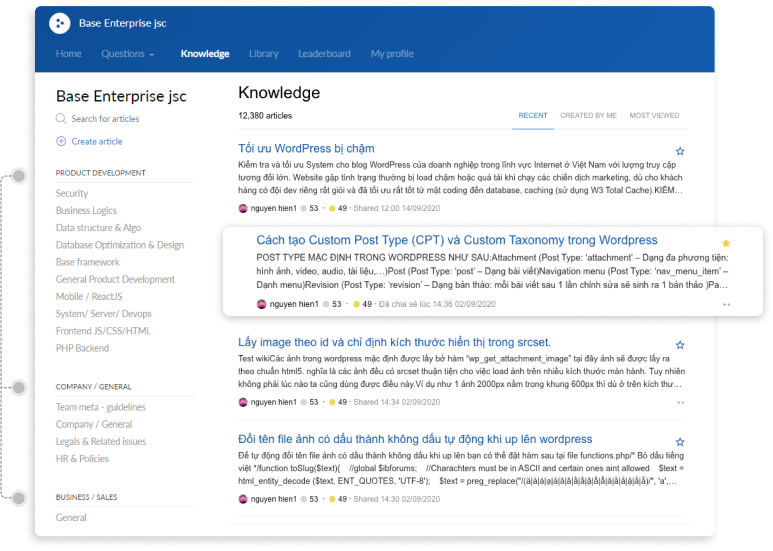The image size is (773, 551).
Task: Open article 'Lấy image theo id và chỉ định...'
Action: coord(394,343)
